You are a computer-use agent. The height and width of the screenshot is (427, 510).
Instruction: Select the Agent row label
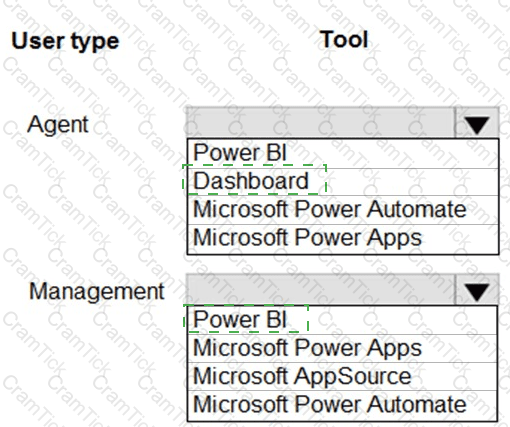tap(58, 125)
